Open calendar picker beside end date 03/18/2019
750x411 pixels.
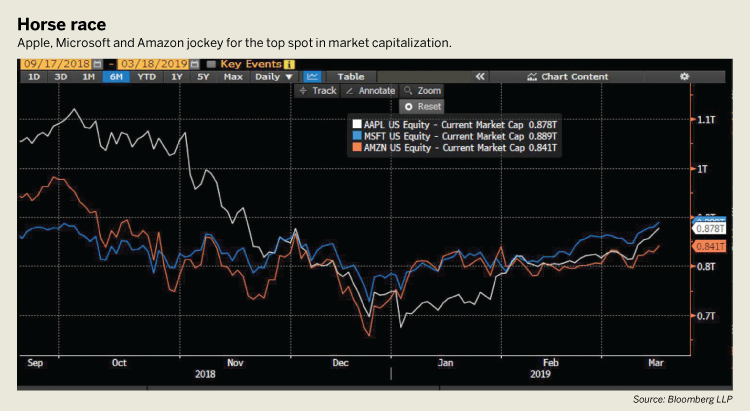[194, 64]
